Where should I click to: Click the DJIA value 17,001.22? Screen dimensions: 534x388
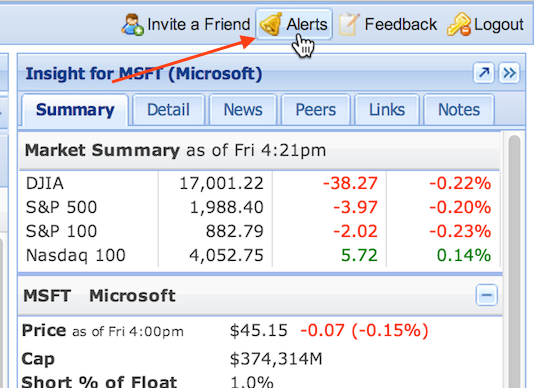pyautogui.click(x=221, y=183)
